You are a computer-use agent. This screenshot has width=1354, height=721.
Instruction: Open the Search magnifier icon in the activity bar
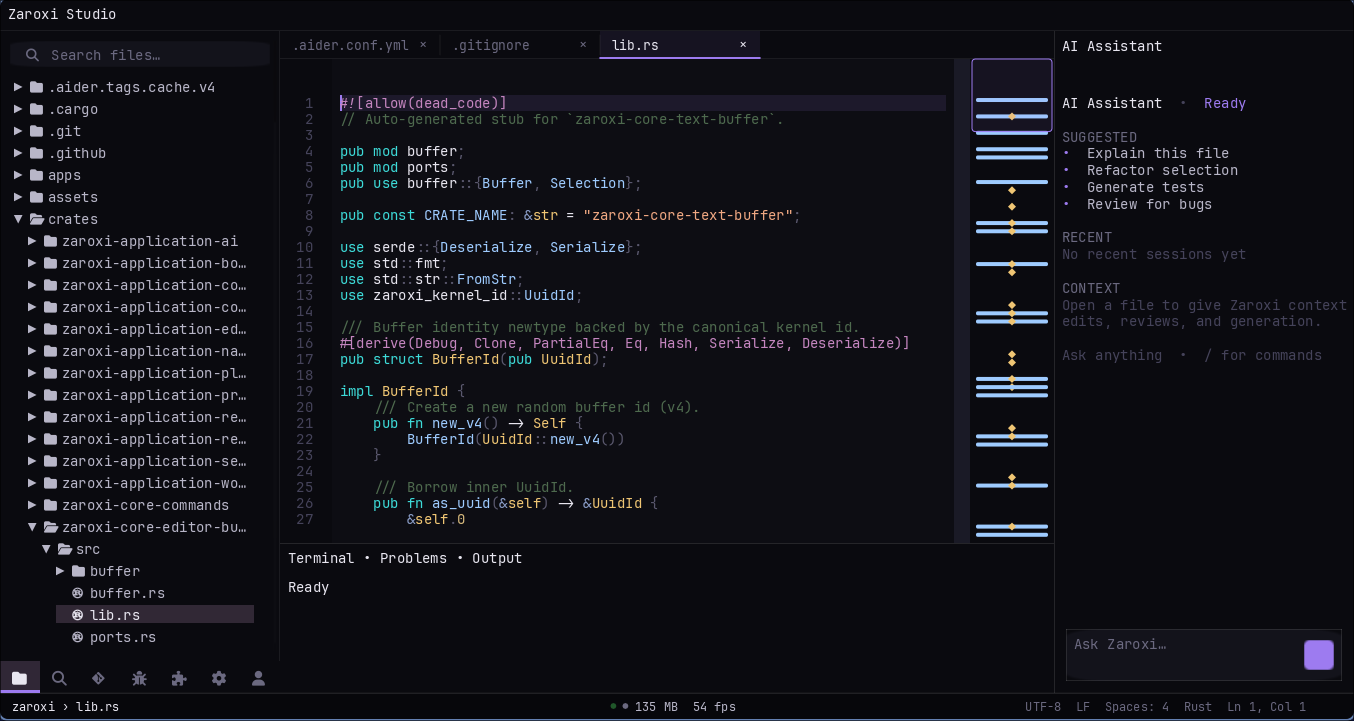(x=59, y=677)
